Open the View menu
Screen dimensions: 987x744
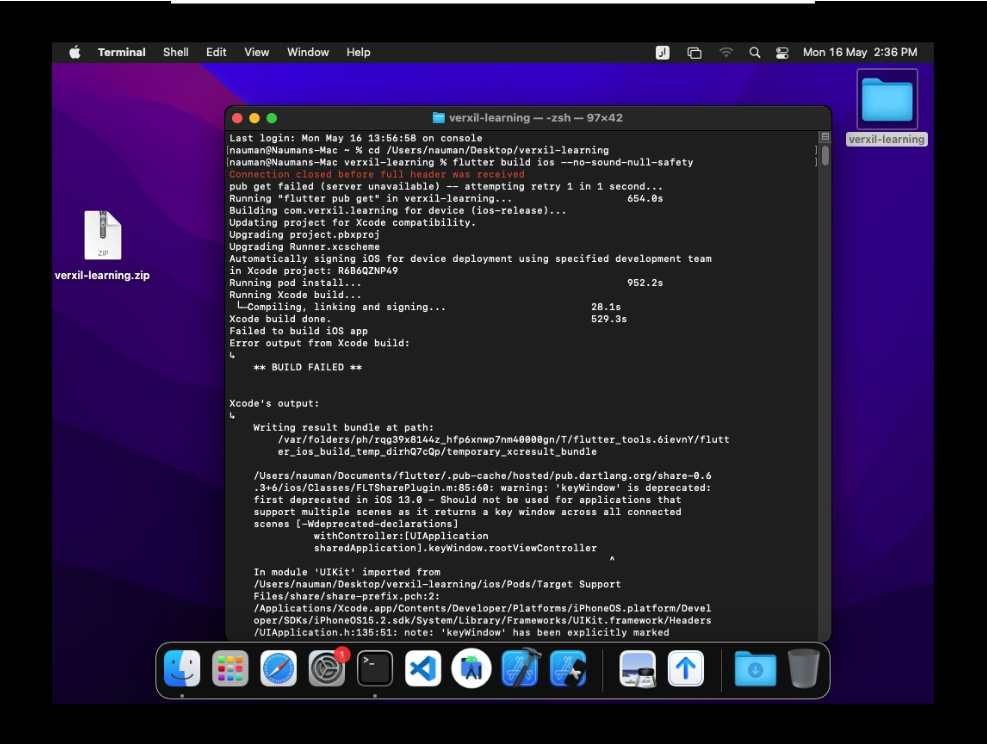tap(256, 52)
